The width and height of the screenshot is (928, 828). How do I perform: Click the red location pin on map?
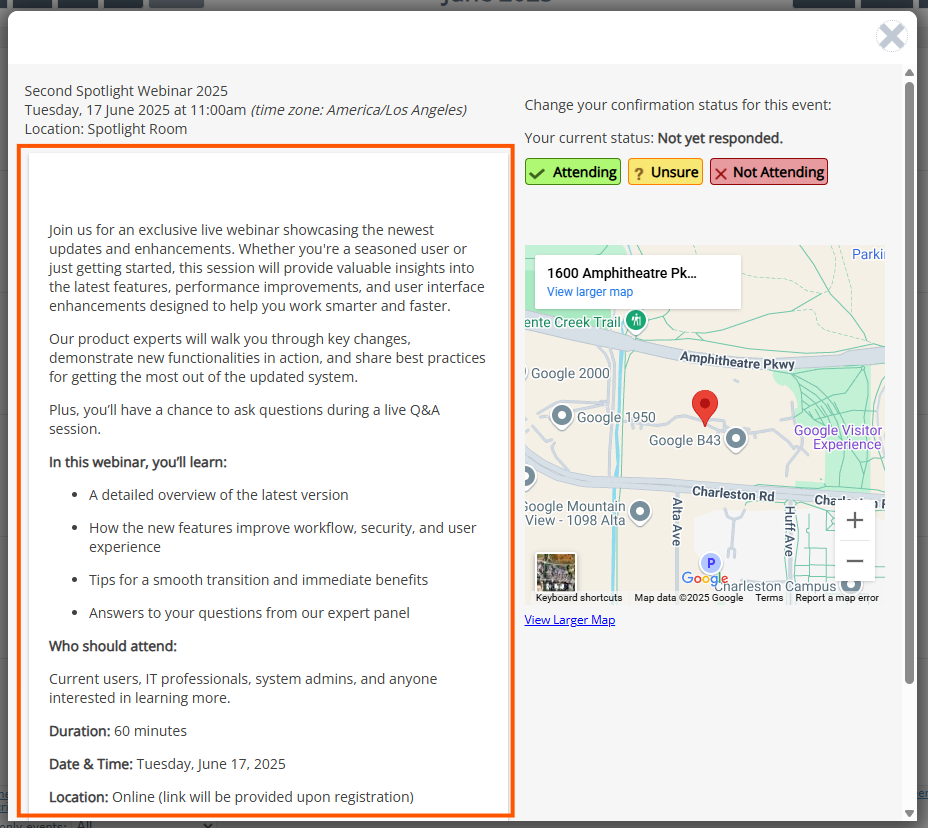point(705,407)
